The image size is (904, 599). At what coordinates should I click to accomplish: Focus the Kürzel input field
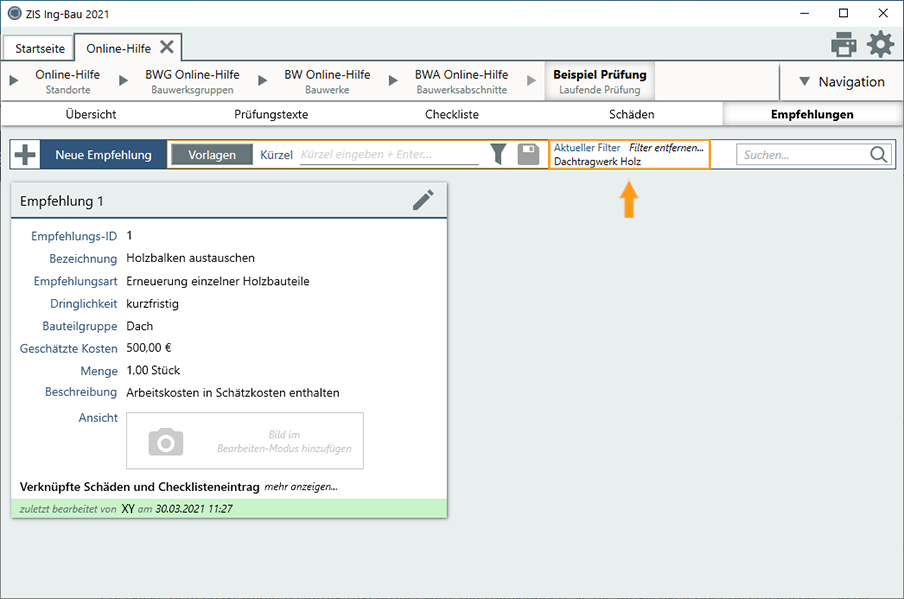pyautogui.click(x=389, y=155)
